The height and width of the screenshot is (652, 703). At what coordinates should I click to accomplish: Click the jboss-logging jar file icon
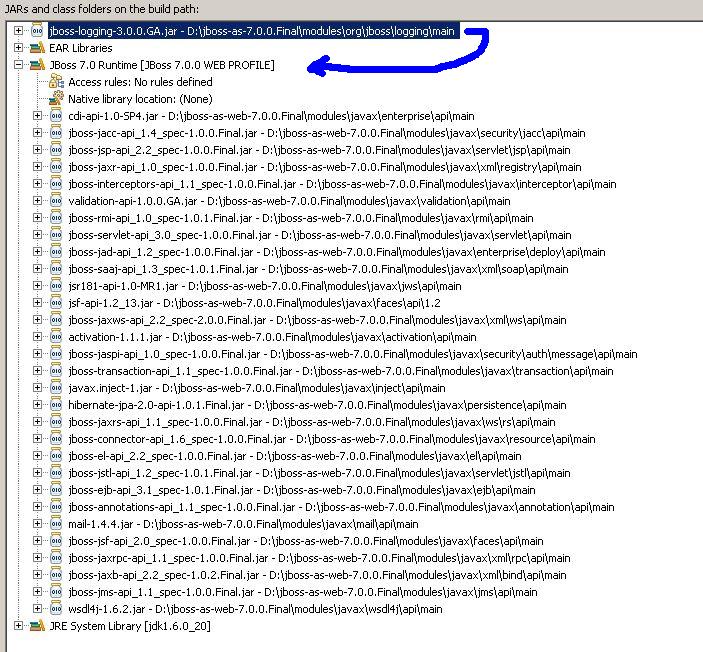(37, 30)
